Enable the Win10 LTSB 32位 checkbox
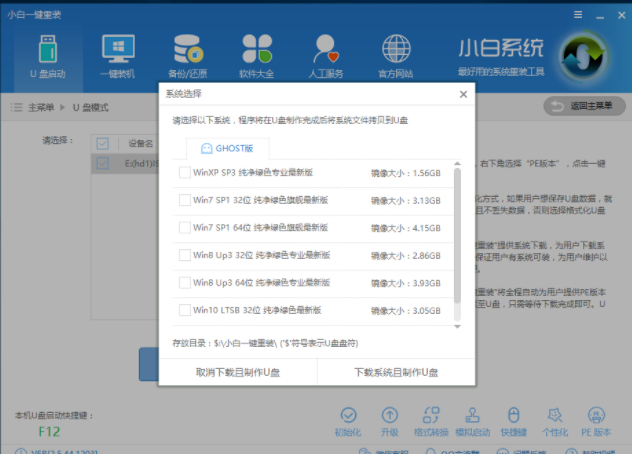Viewport: 632px width, 454px height. pos(184,312)
